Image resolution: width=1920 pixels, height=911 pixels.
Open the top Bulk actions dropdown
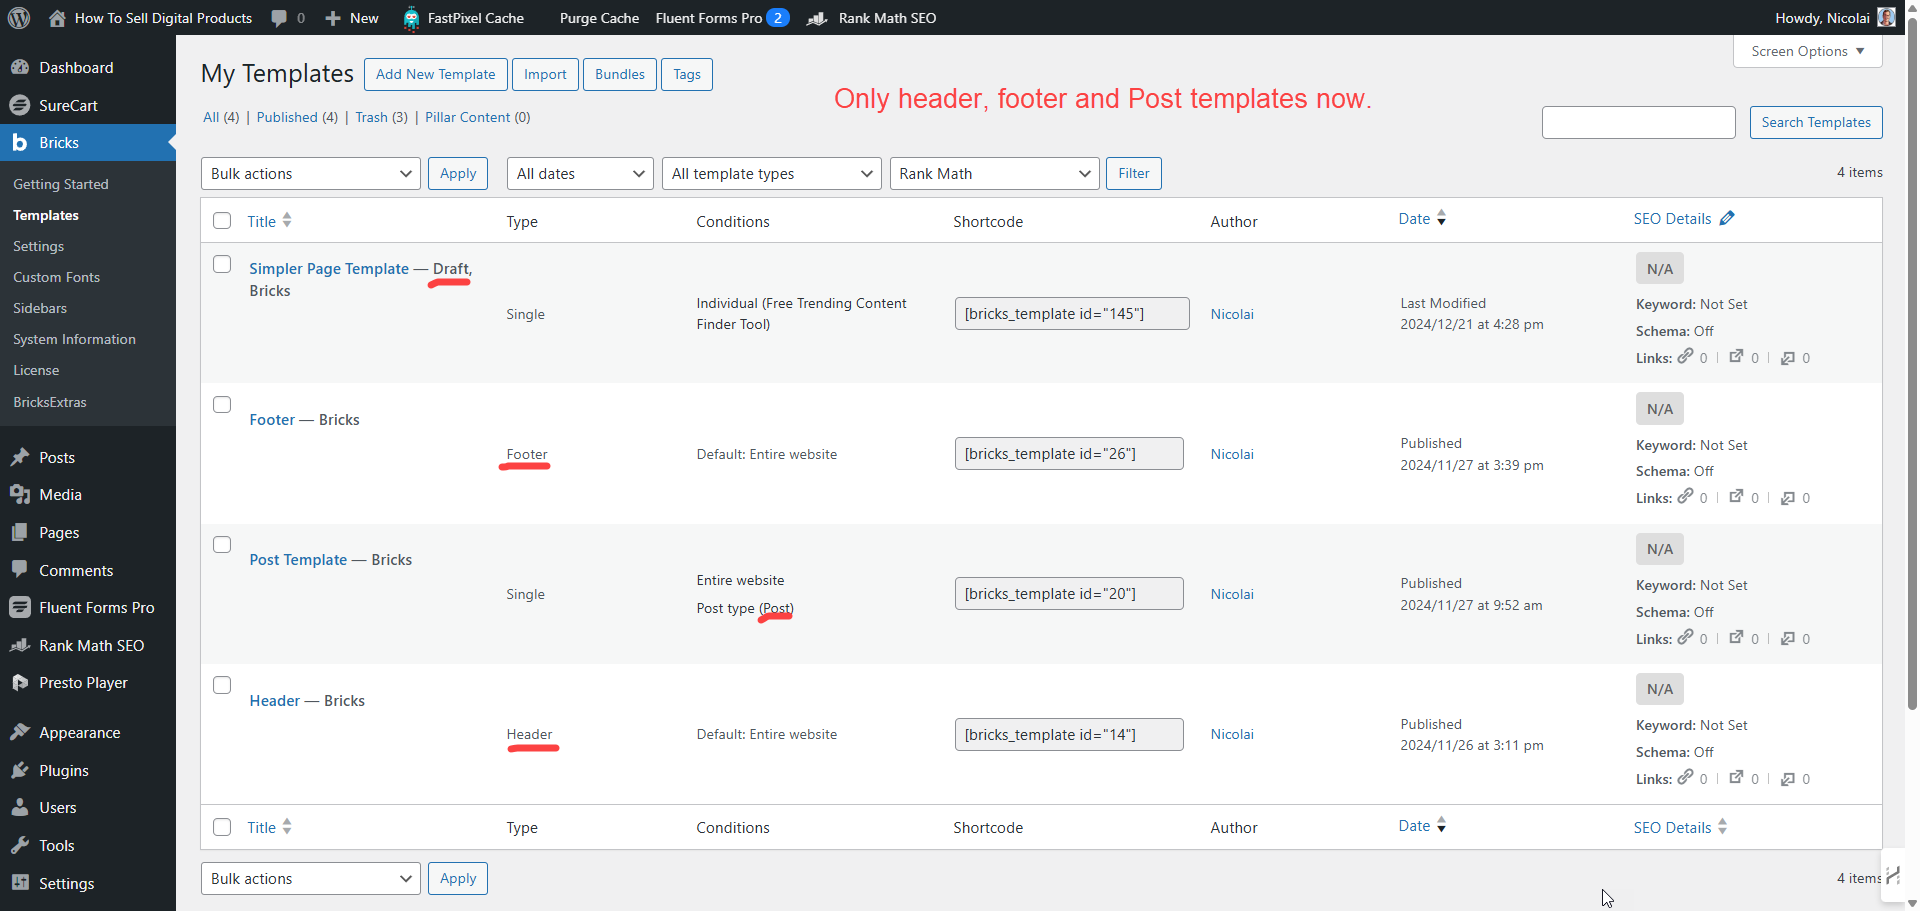[311, 173]
